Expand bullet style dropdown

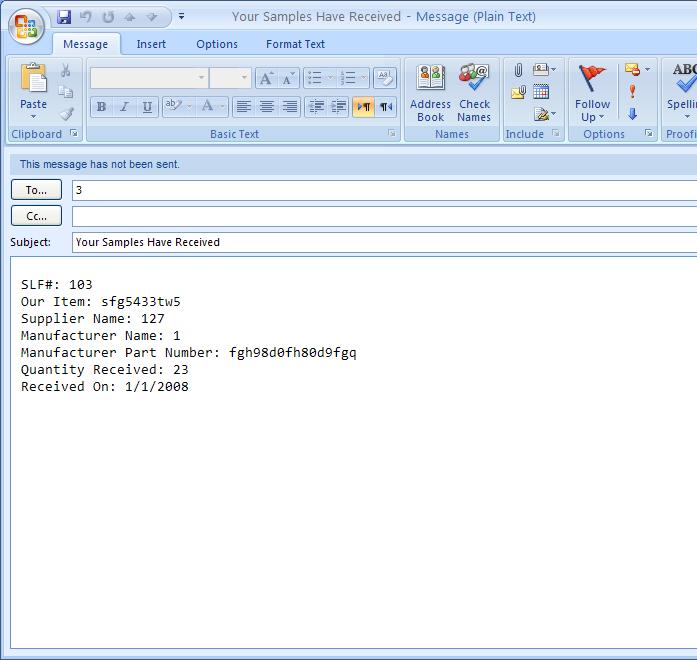(330, 78)
